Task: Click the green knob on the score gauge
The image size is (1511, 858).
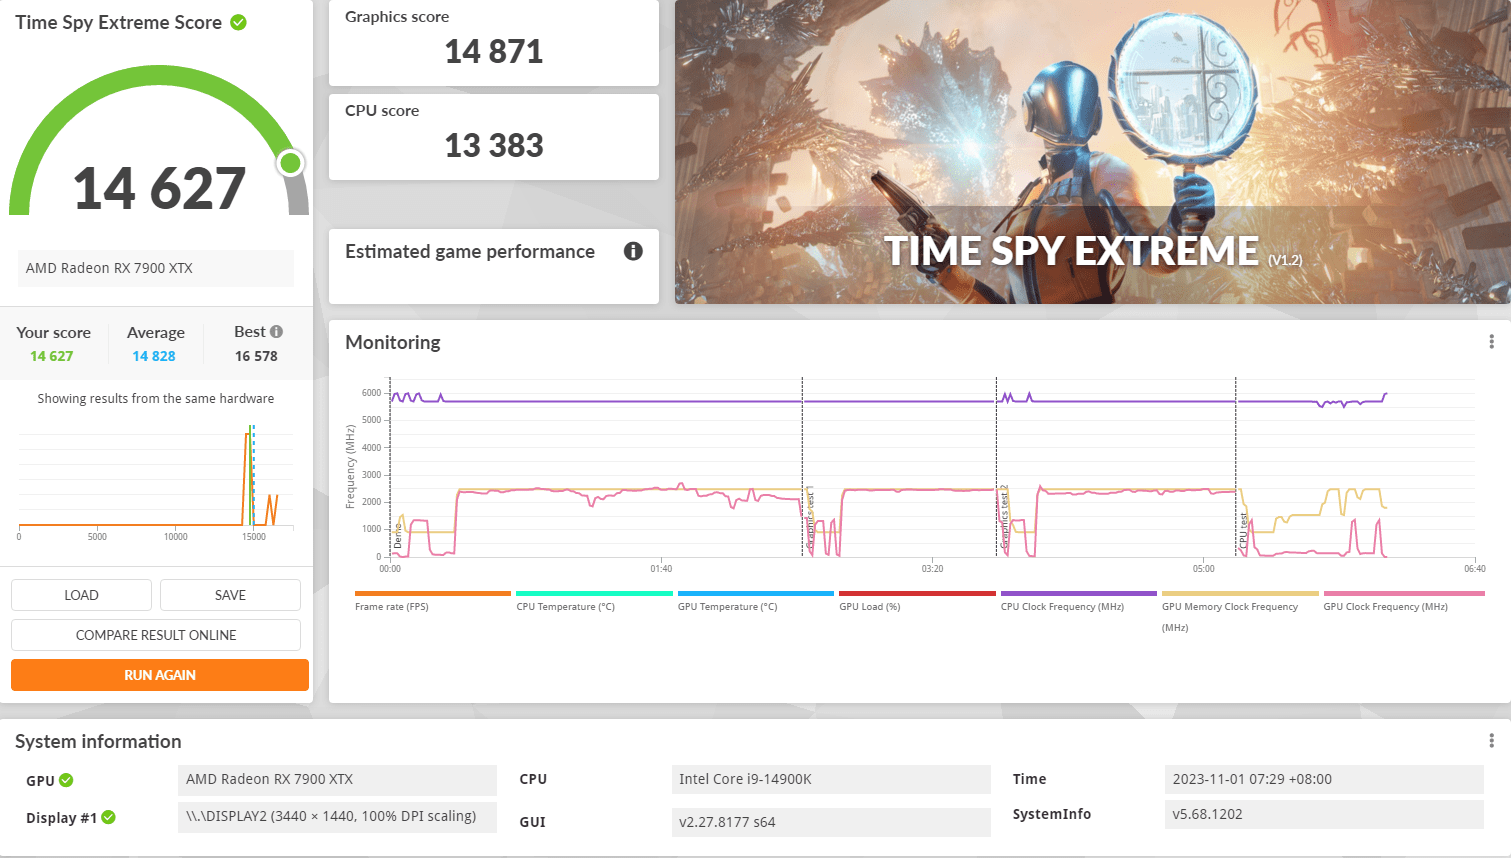Action: 291,163
